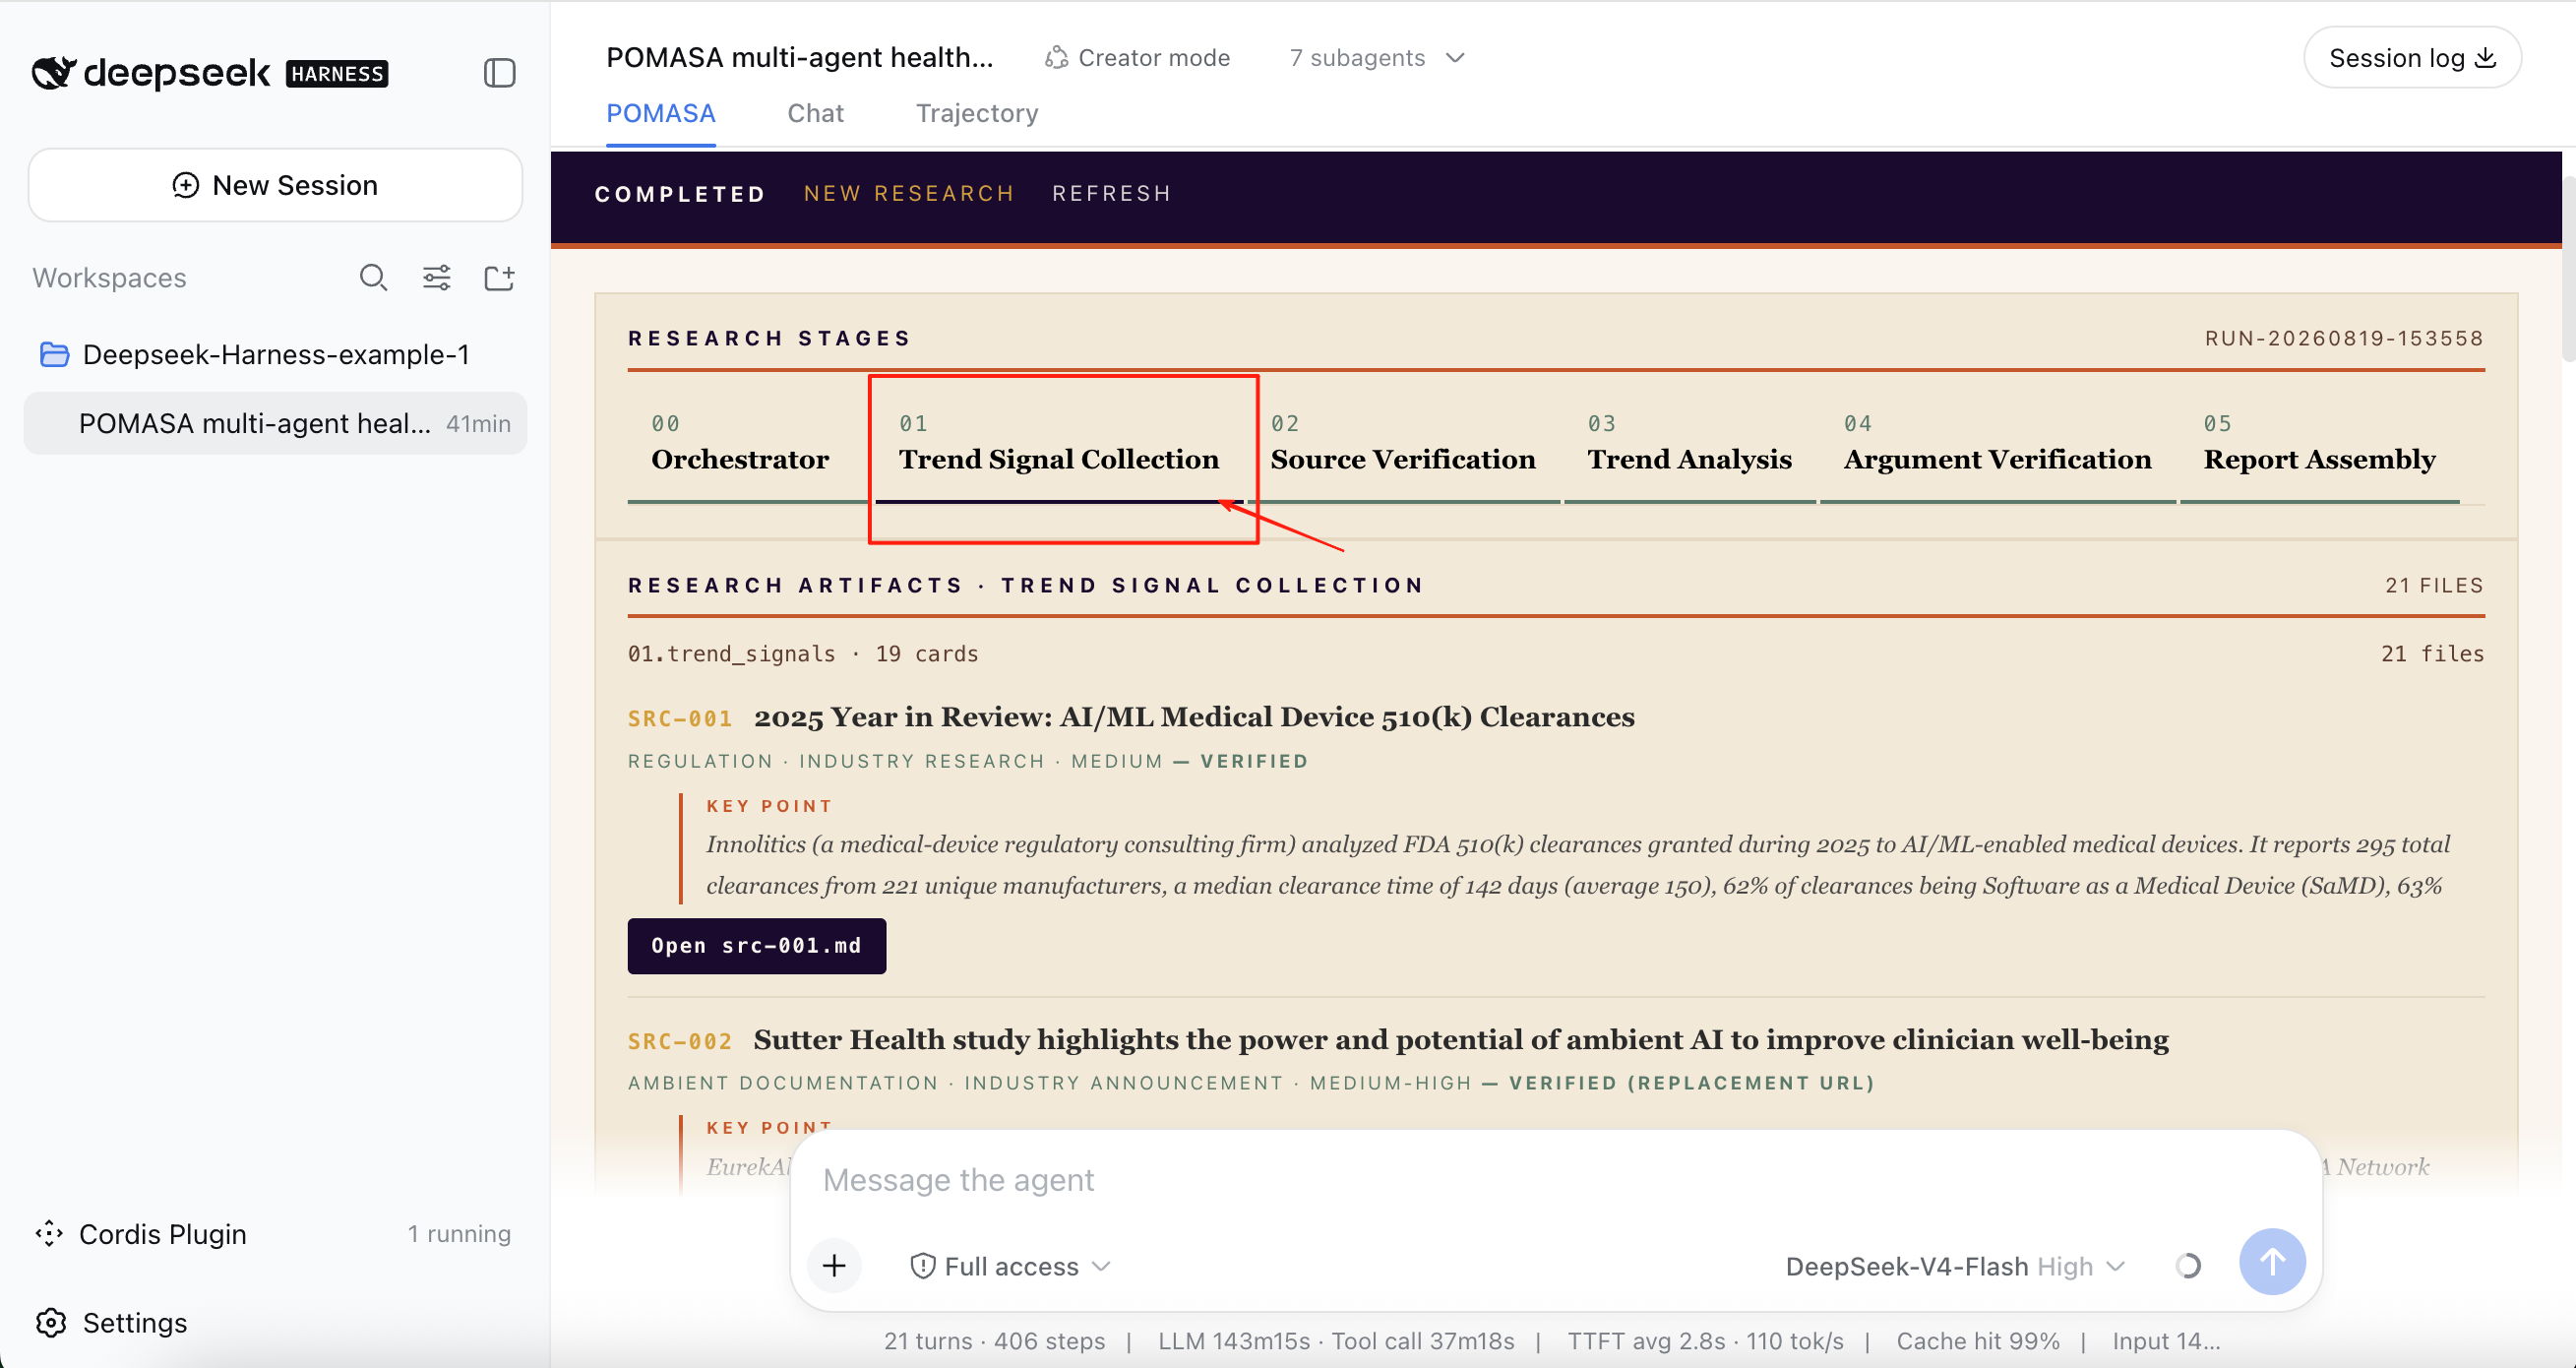2576x1368 pixels.
Task: Start a New Session
Action: click(275, 185)
